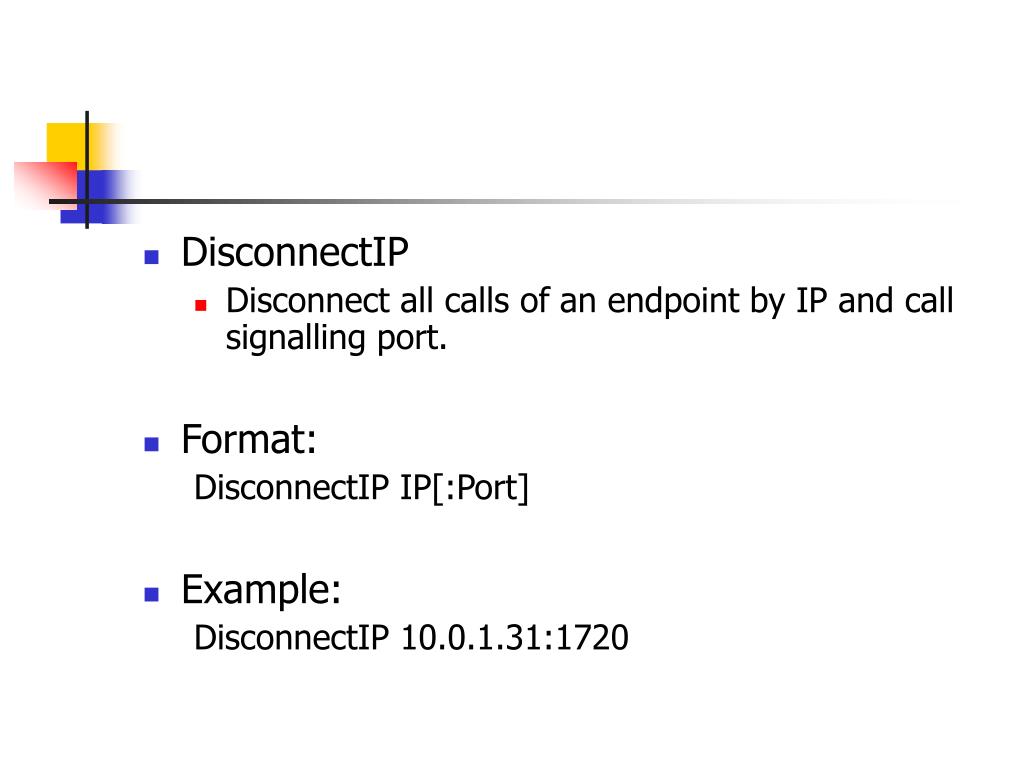Click the Format: heading

click(249, 439)
